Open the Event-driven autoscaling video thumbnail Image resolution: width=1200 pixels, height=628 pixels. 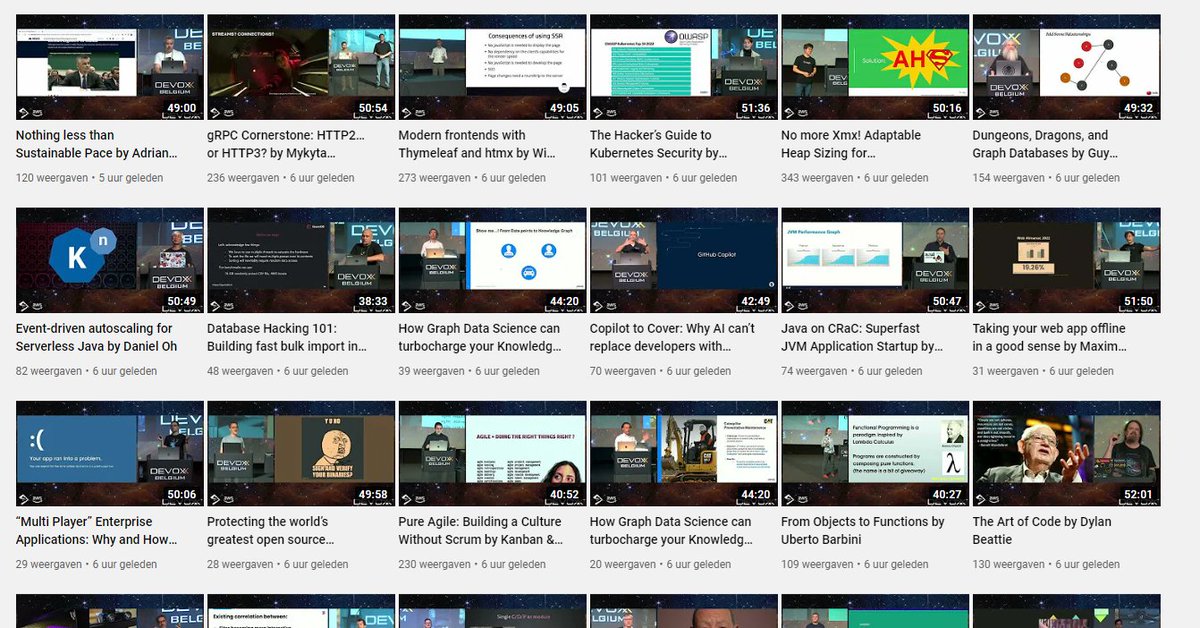coord(109,260)
